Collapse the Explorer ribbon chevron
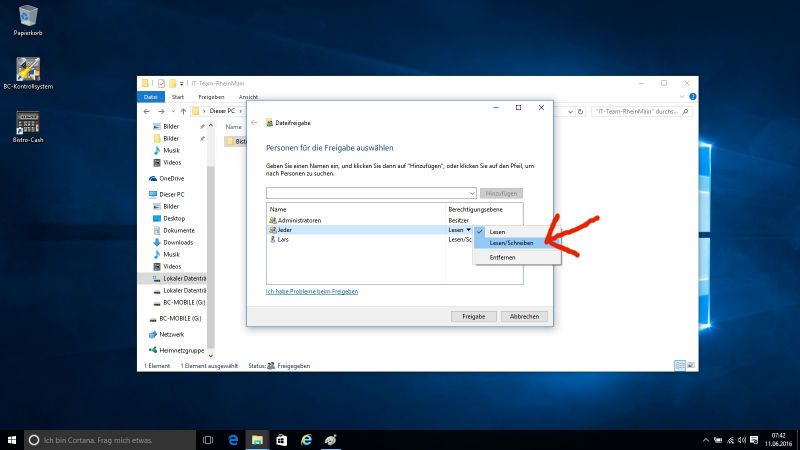Viewport: 800px width, 450px height. (x=682, y=96)
